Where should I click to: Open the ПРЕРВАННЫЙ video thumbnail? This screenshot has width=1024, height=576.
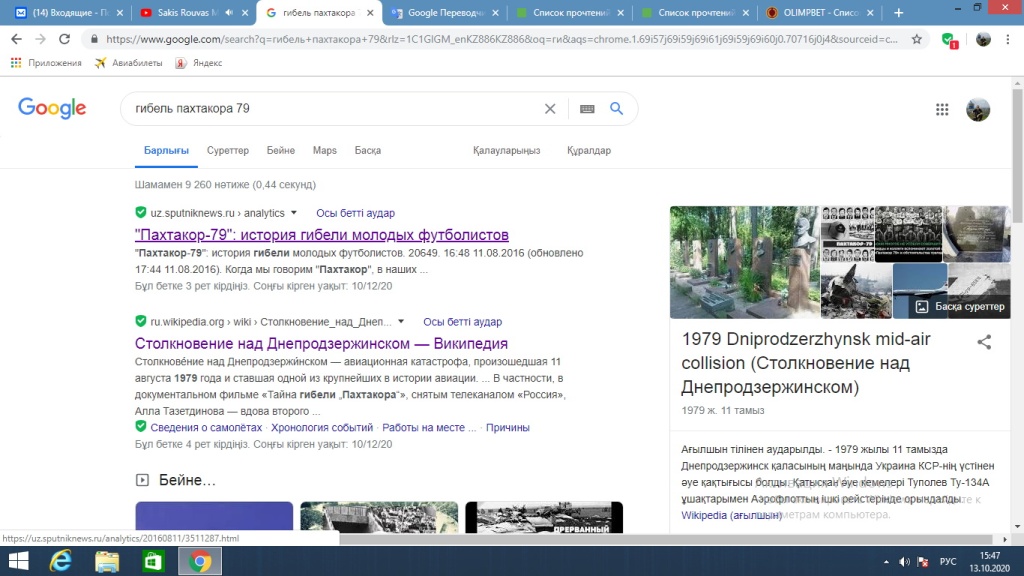544,517
